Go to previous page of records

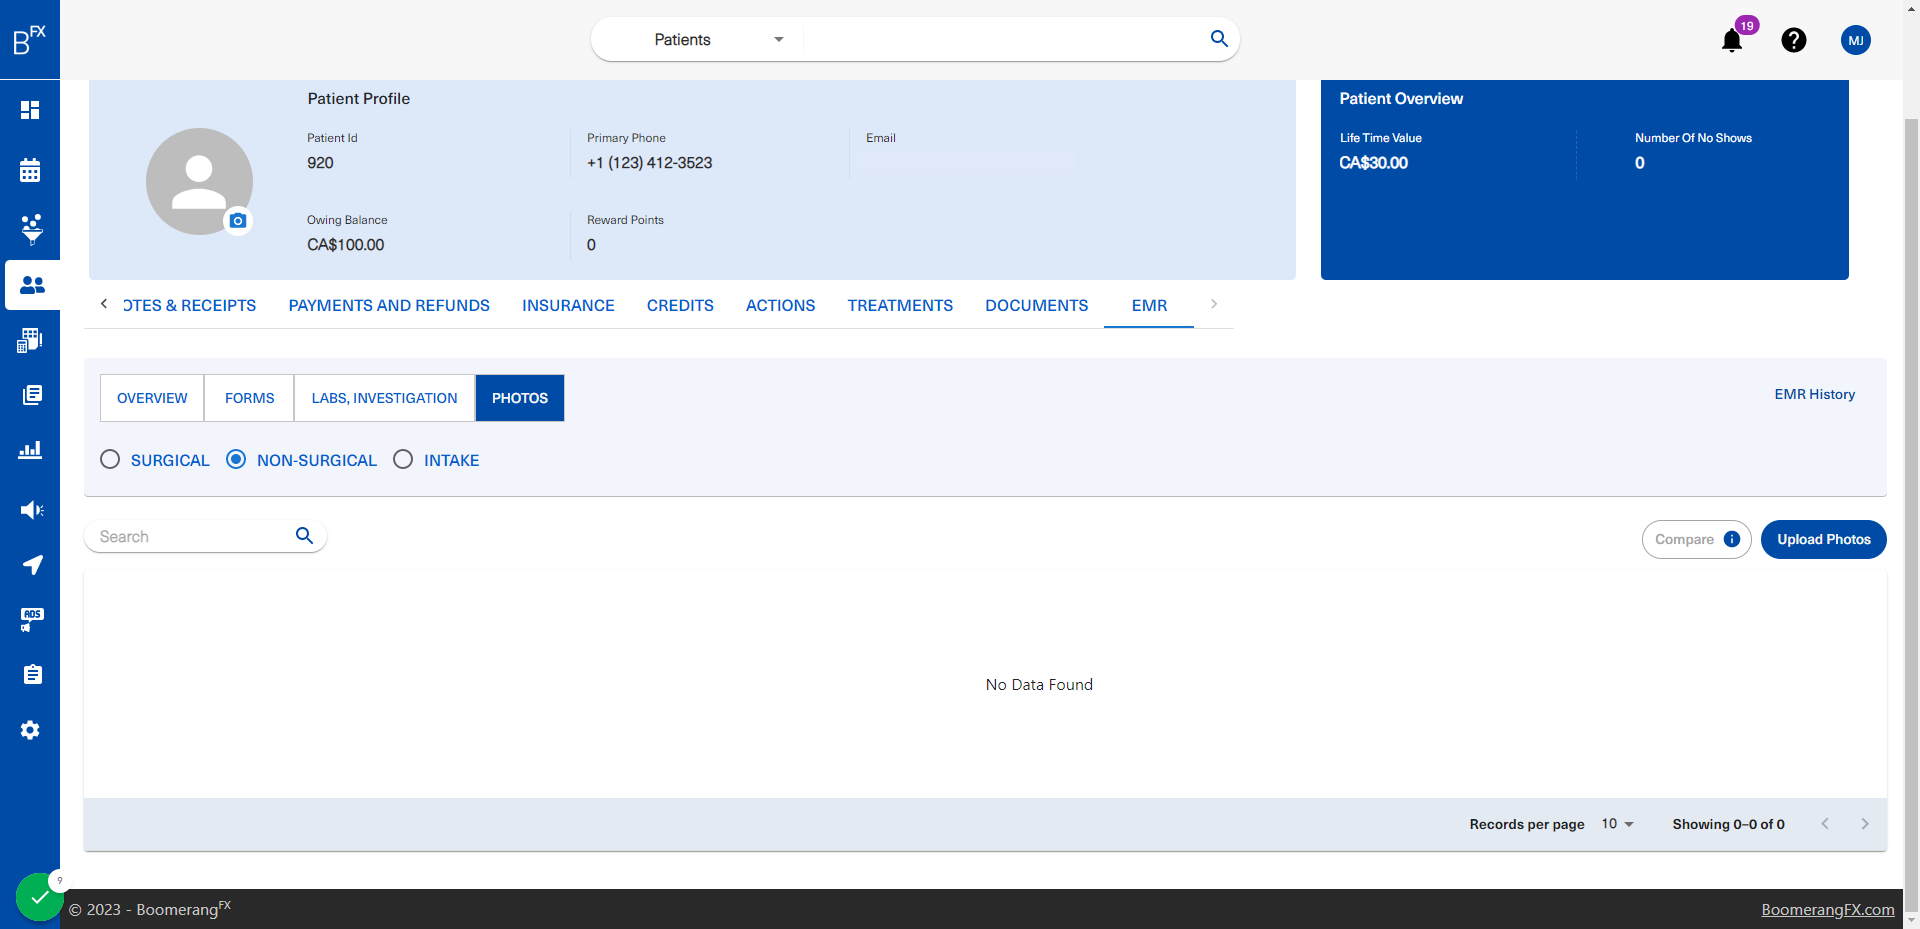[x=1825, y=824]
